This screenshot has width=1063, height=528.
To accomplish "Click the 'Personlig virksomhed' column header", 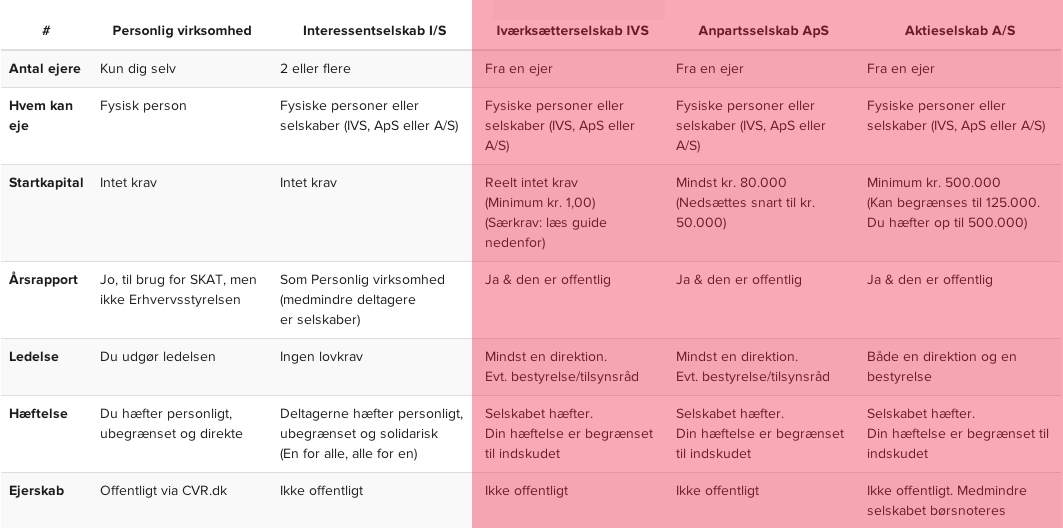I will pyautogui.click(x=182, y=31).
